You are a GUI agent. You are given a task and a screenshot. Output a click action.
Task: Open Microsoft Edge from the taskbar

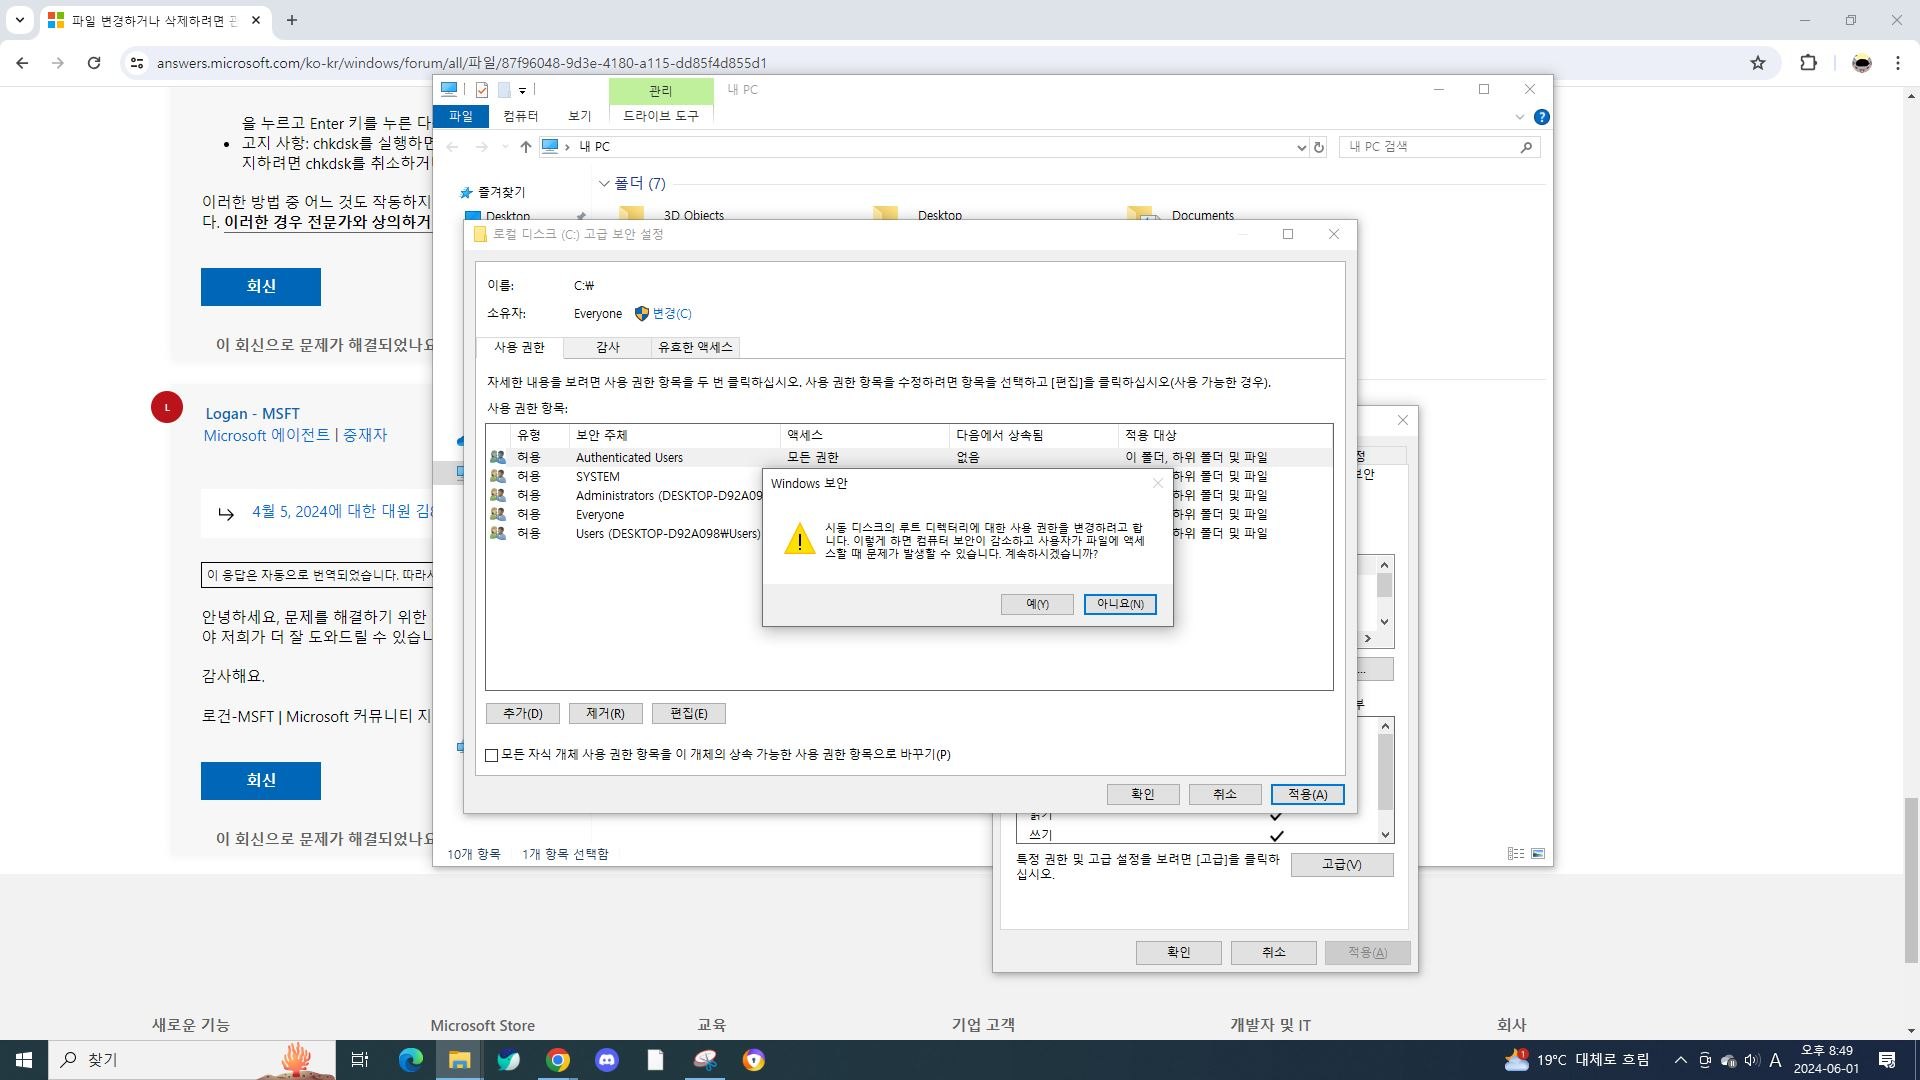click(x=410, y=1060)
